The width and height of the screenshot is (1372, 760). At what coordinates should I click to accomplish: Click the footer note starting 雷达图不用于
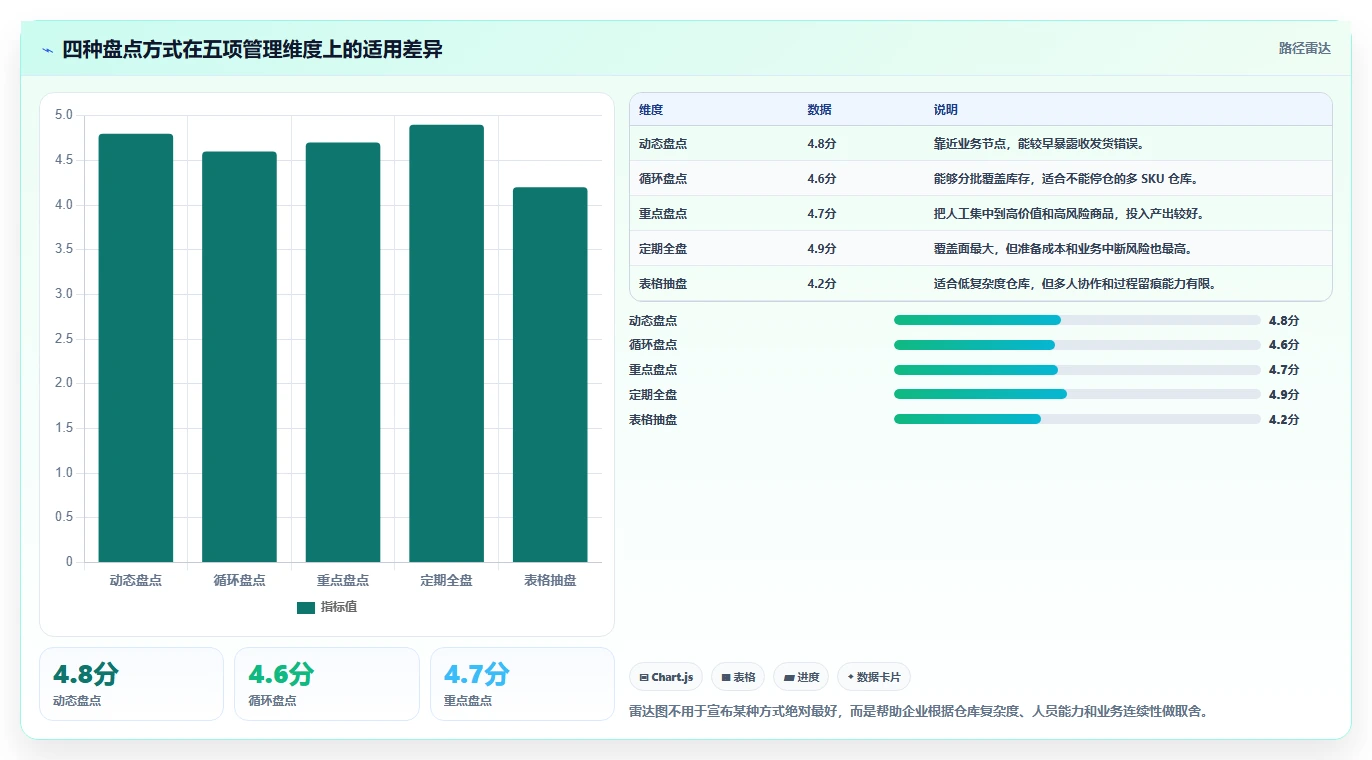(918, 712)
